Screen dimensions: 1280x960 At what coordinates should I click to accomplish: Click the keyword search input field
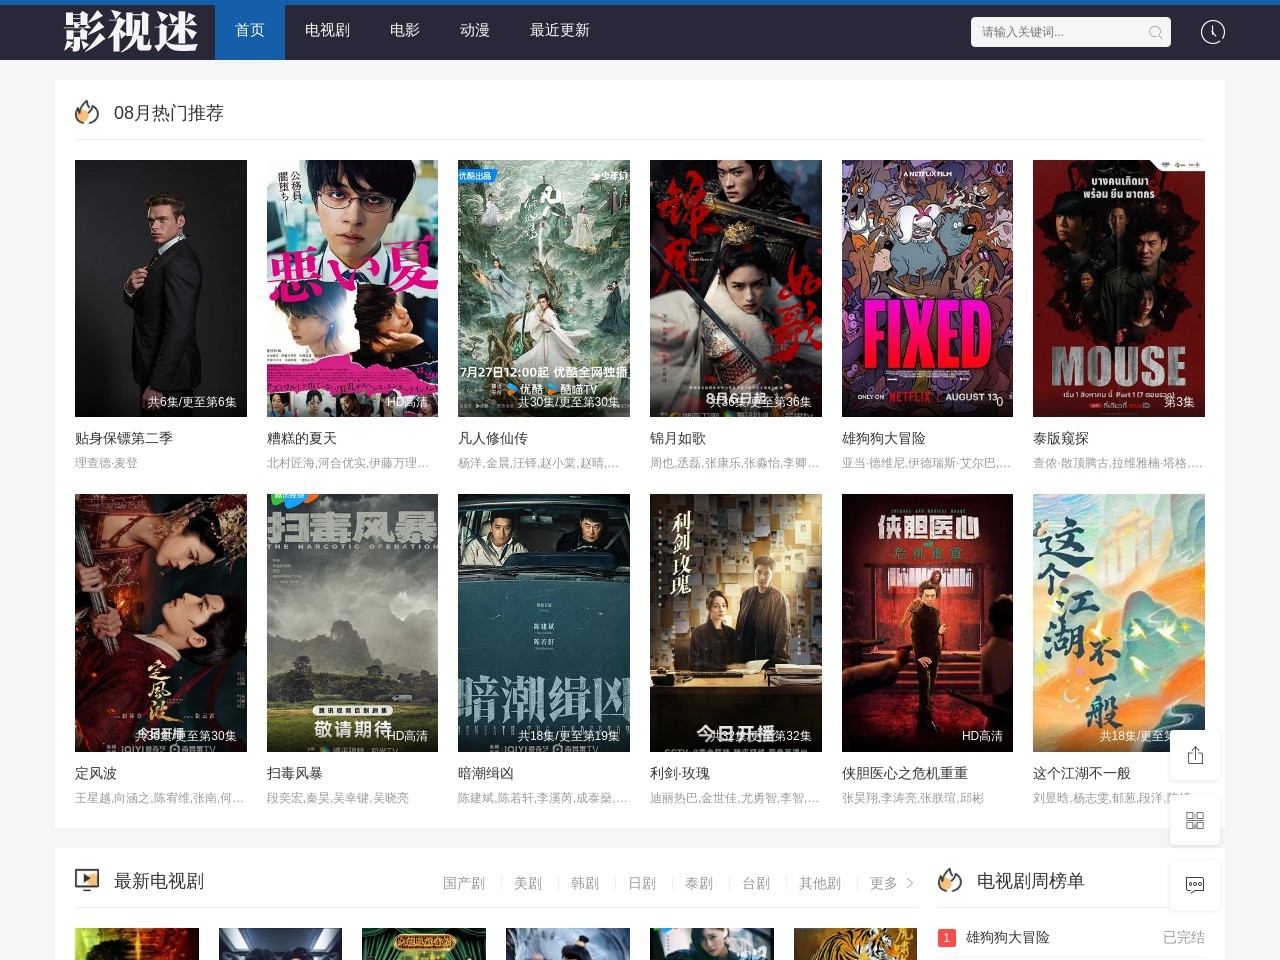coord(1060,32)
